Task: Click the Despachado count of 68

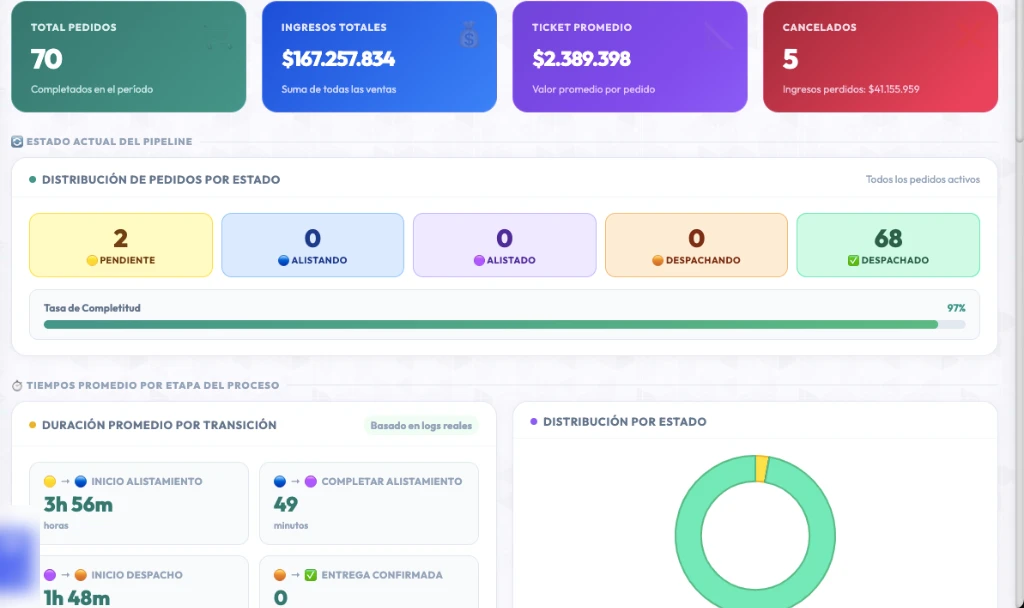Action: coord(888,238)
